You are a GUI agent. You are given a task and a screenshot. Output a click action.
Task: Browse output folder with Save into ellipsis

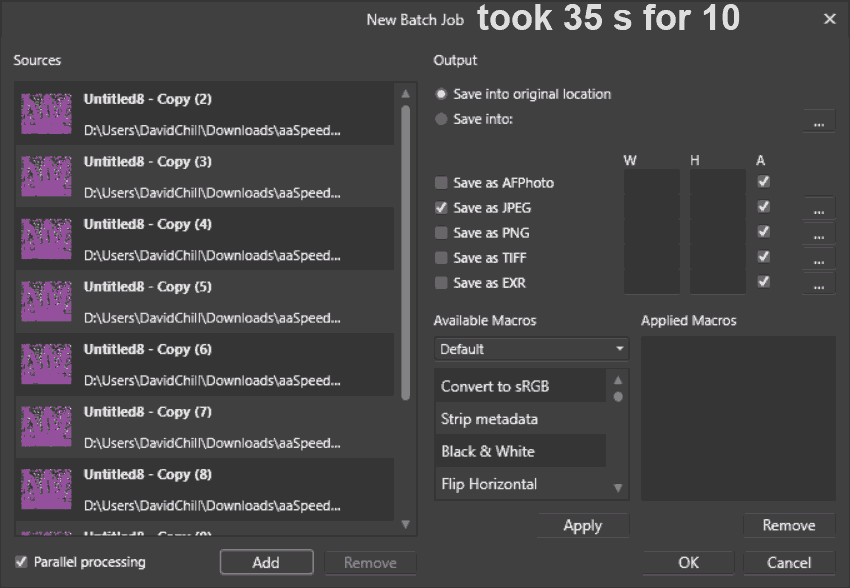818,120
